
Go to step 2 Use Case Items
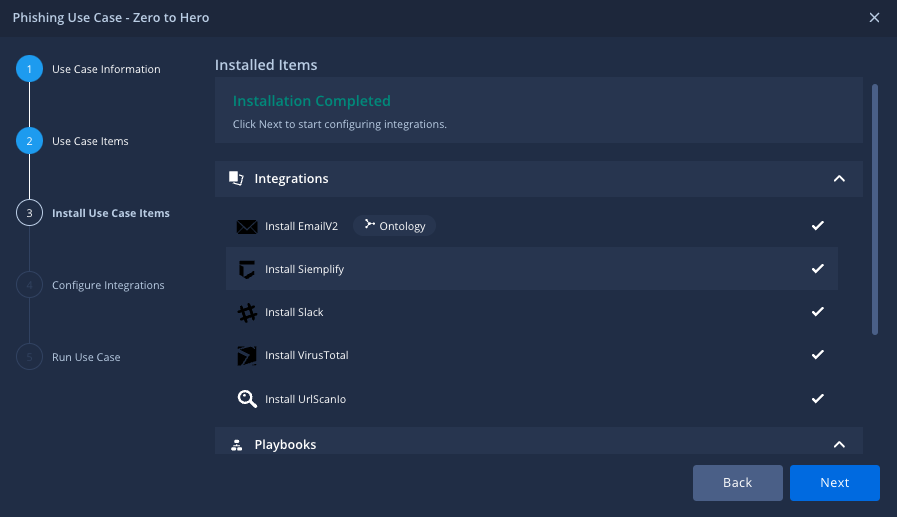(x=29, y=141)
